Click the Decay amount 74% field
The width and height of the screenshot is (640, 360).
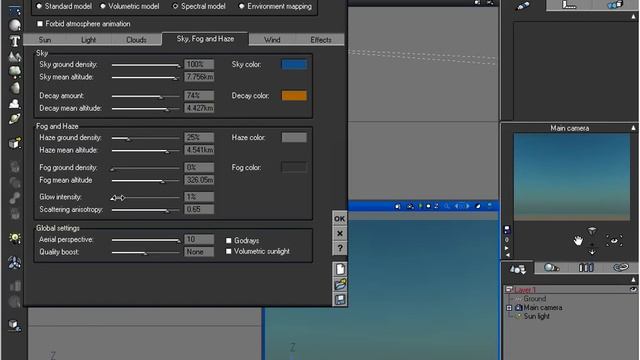tap(199, 96)
